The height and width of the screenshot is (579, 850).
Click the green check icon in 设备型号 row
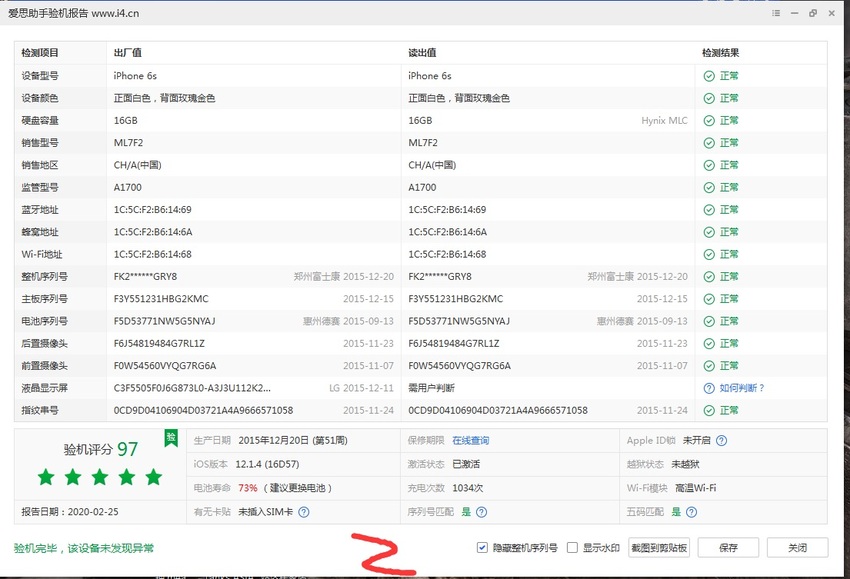[x=709, y=76]
